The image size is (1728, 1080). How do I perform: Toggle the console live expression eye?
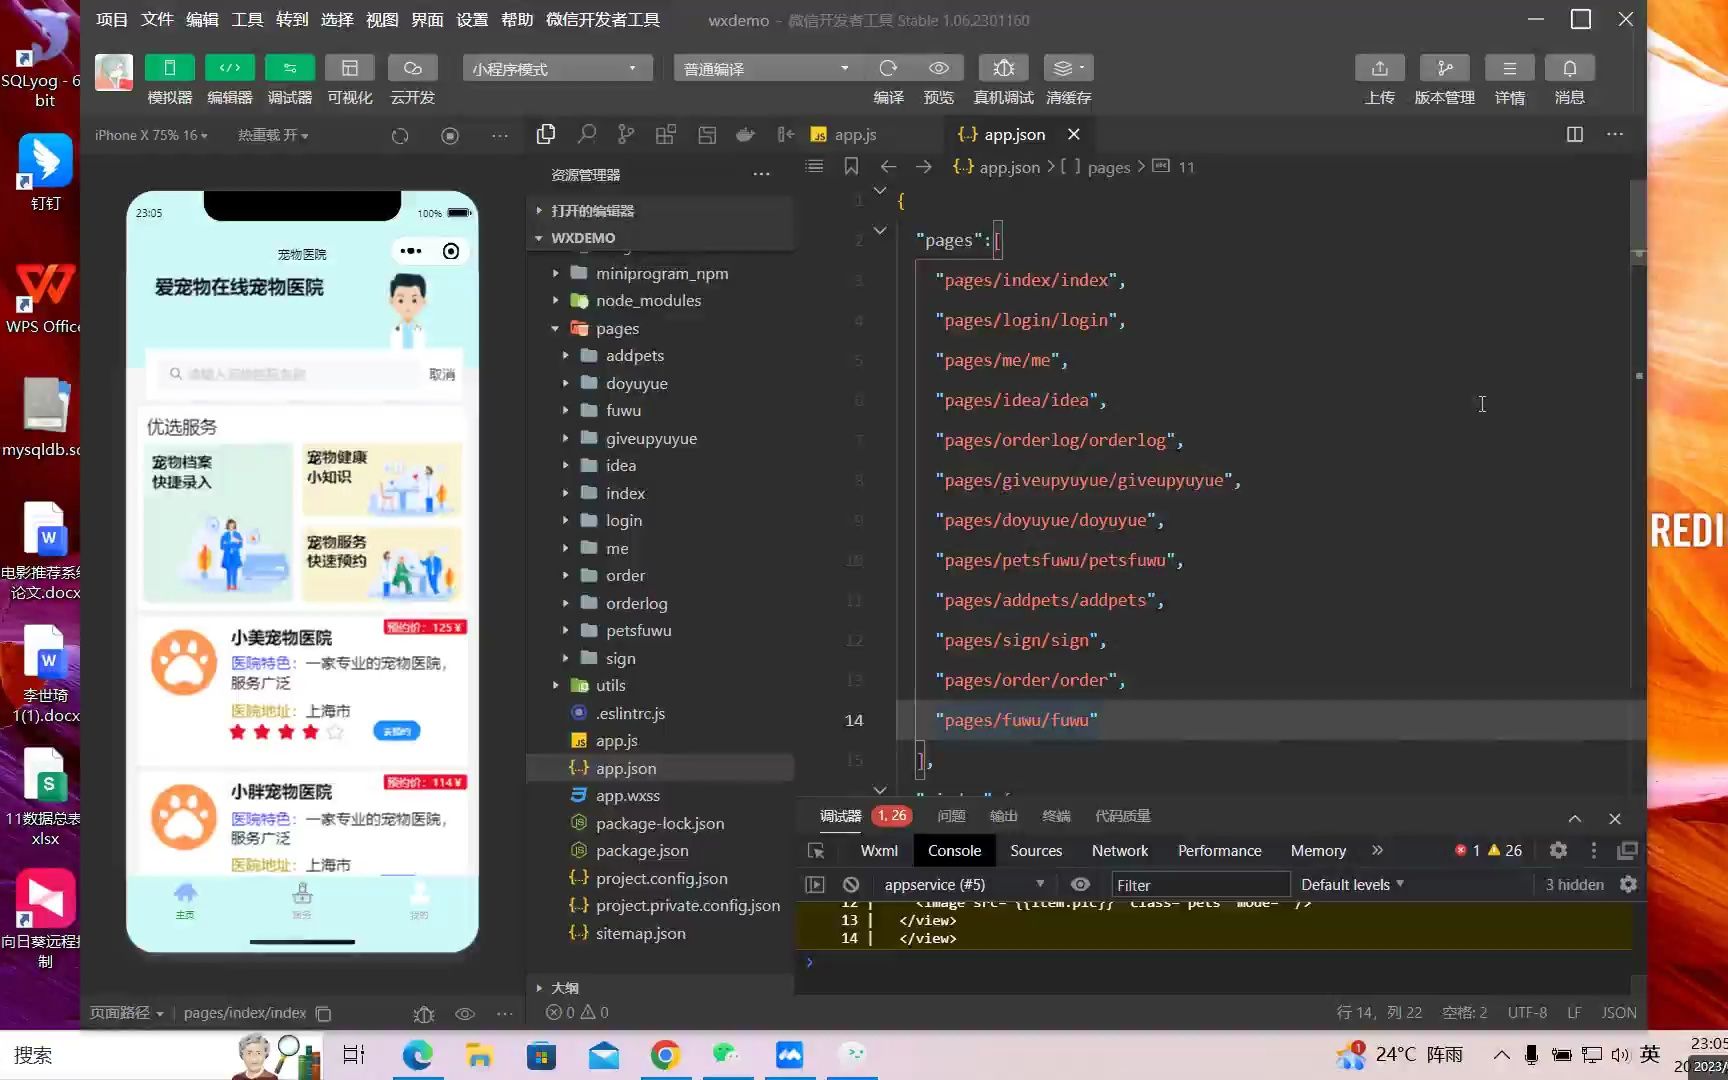tap(1080, 884)
